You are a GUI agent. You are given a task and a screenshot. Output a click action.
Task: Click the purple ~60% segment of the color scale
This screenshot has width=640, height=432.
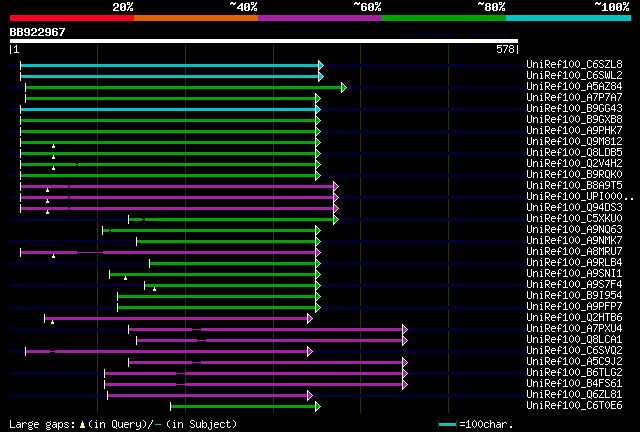tap(320, 18)
